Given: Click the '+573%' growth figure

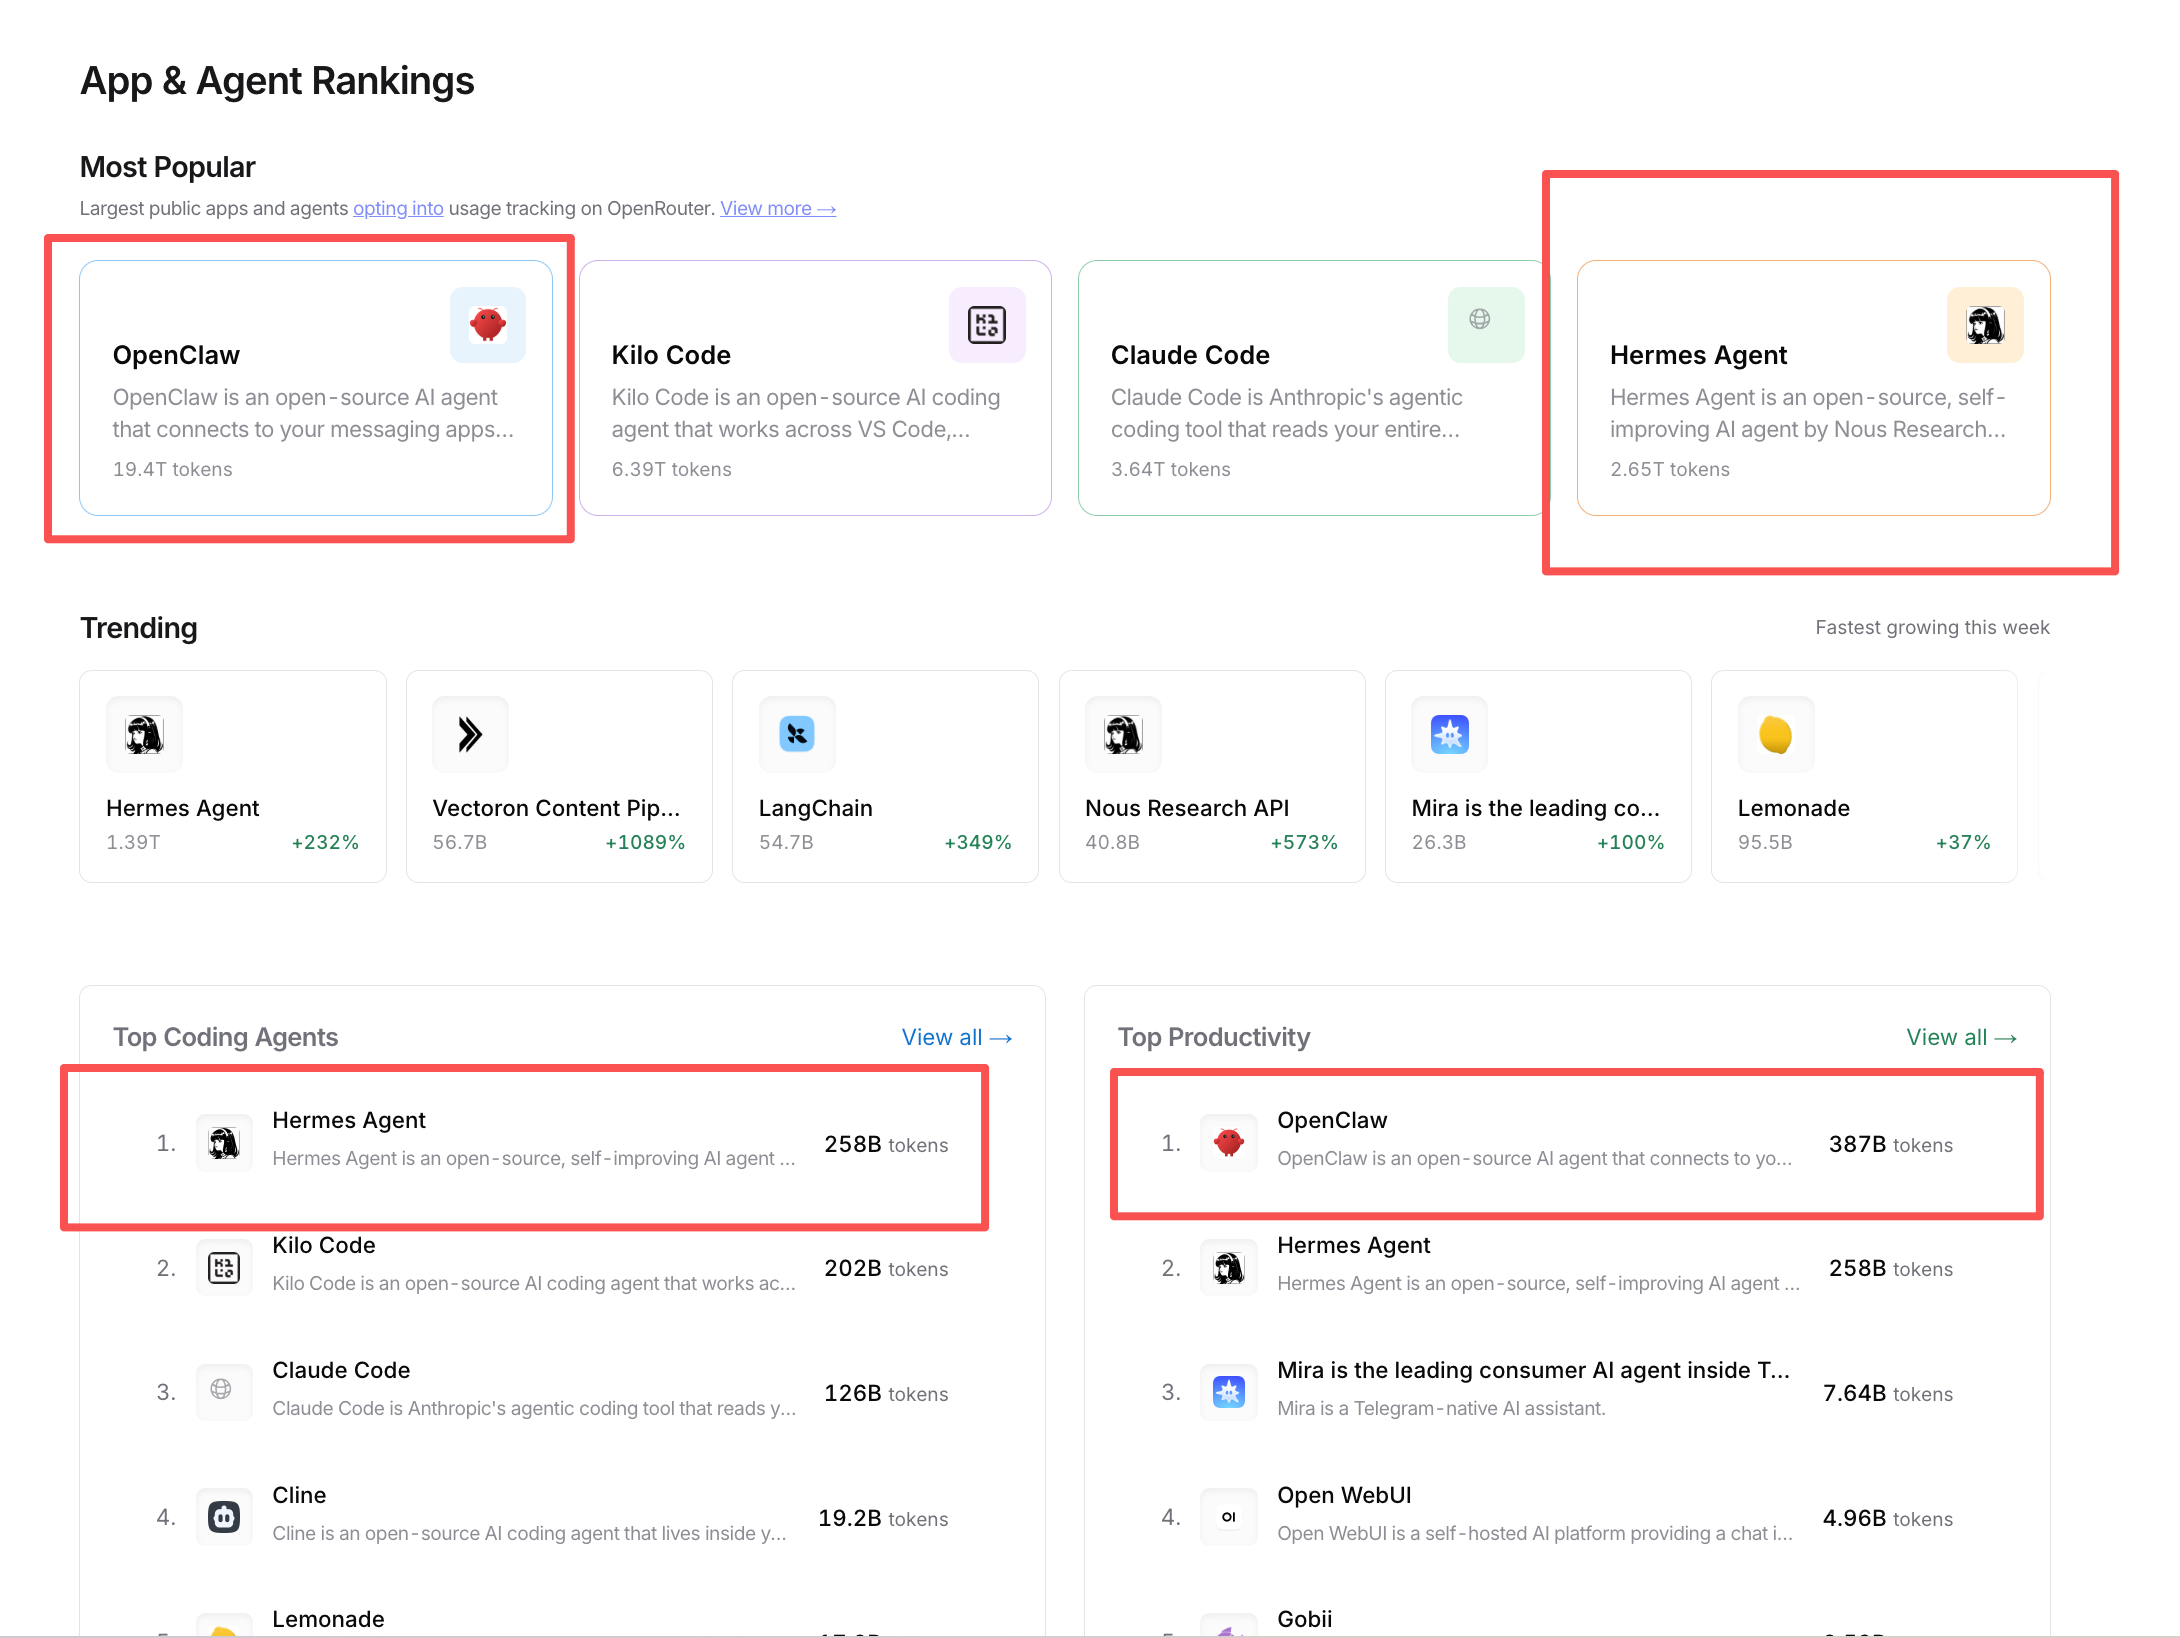Looking at the screenshot, I should (x=1304, y=842).
